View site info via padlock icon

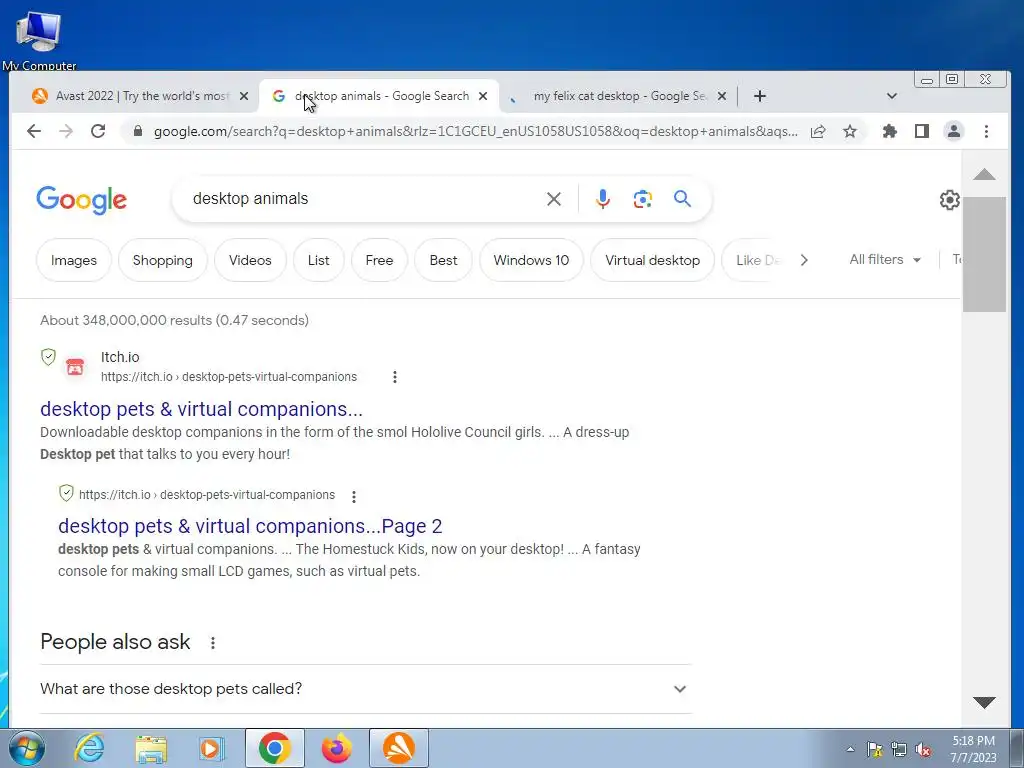137,131
